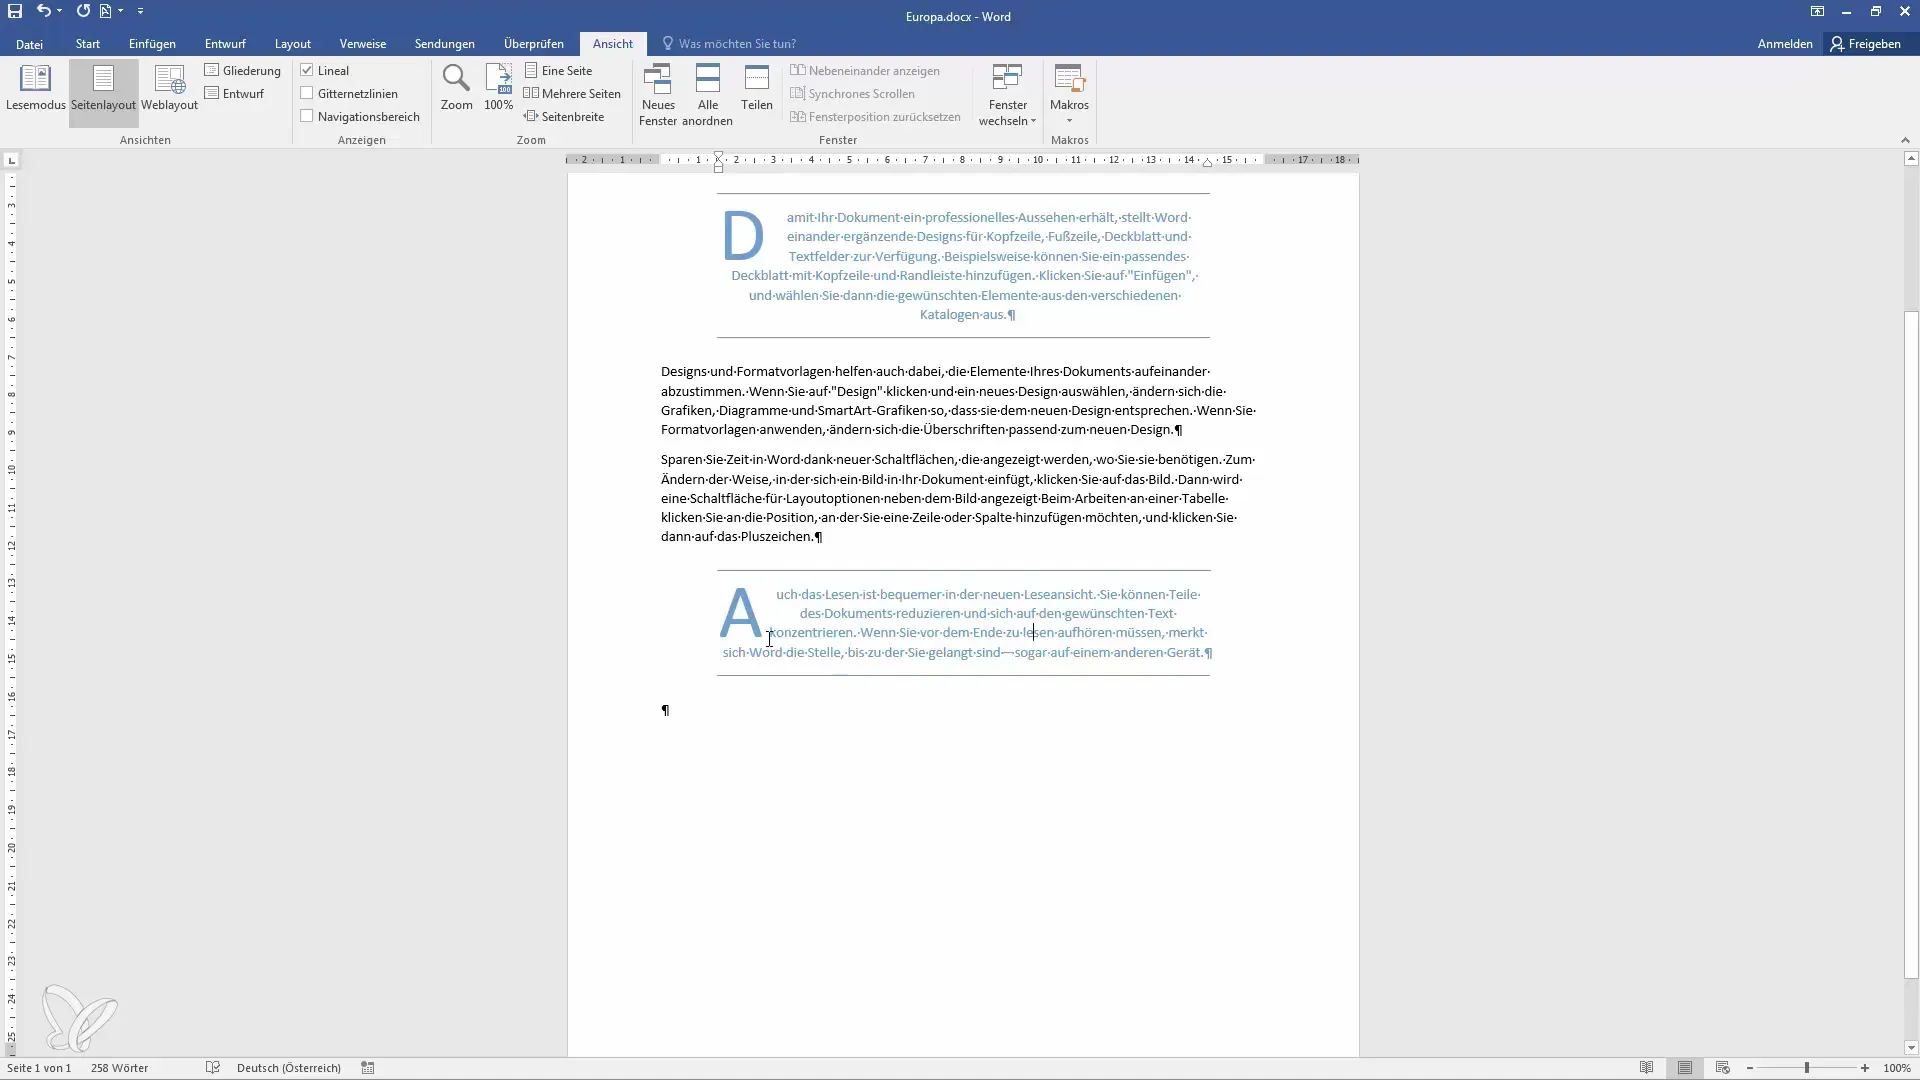1920x1080 pixels.
Task: Click Alle anordnen windows
Action: (x=707, y=95)
